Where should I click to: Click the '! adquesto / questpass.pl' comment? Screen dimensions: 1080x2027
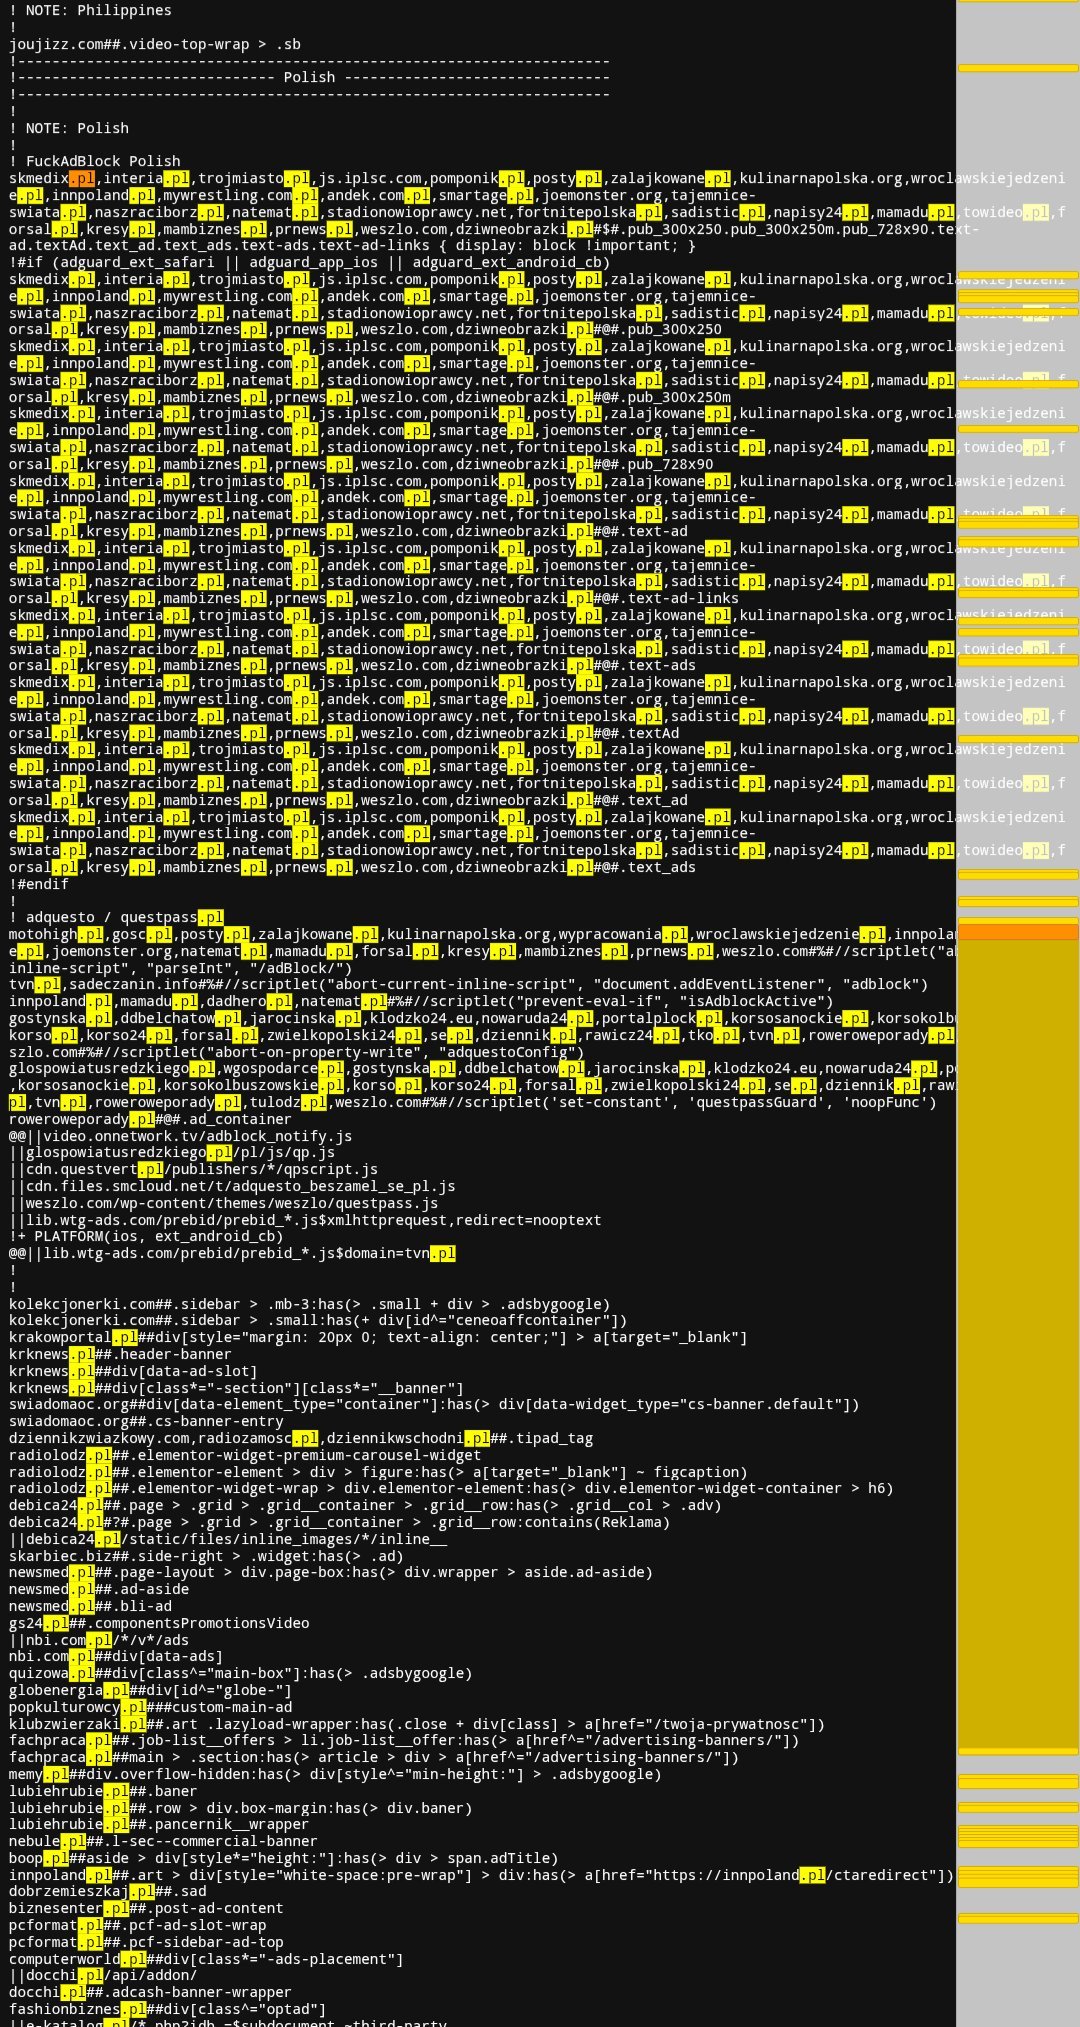pos(116,917)
